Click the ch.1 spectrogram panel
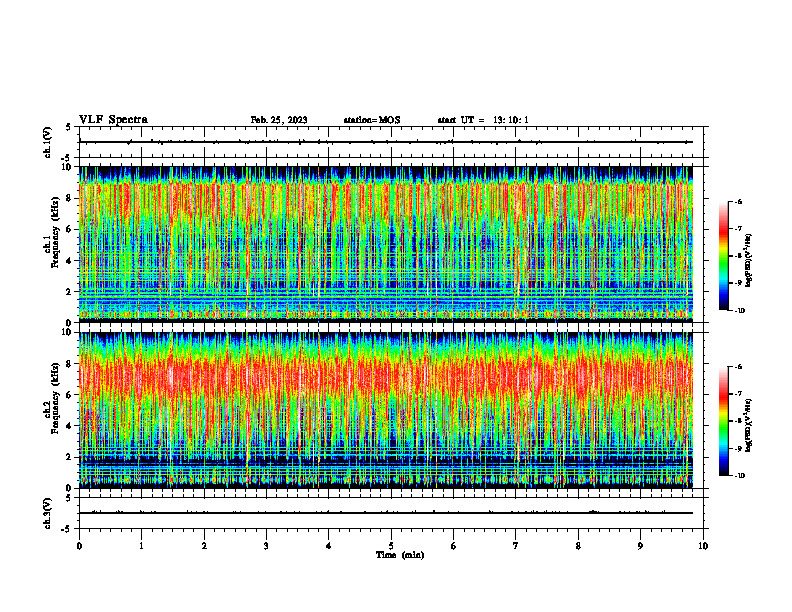 point(386,244)
